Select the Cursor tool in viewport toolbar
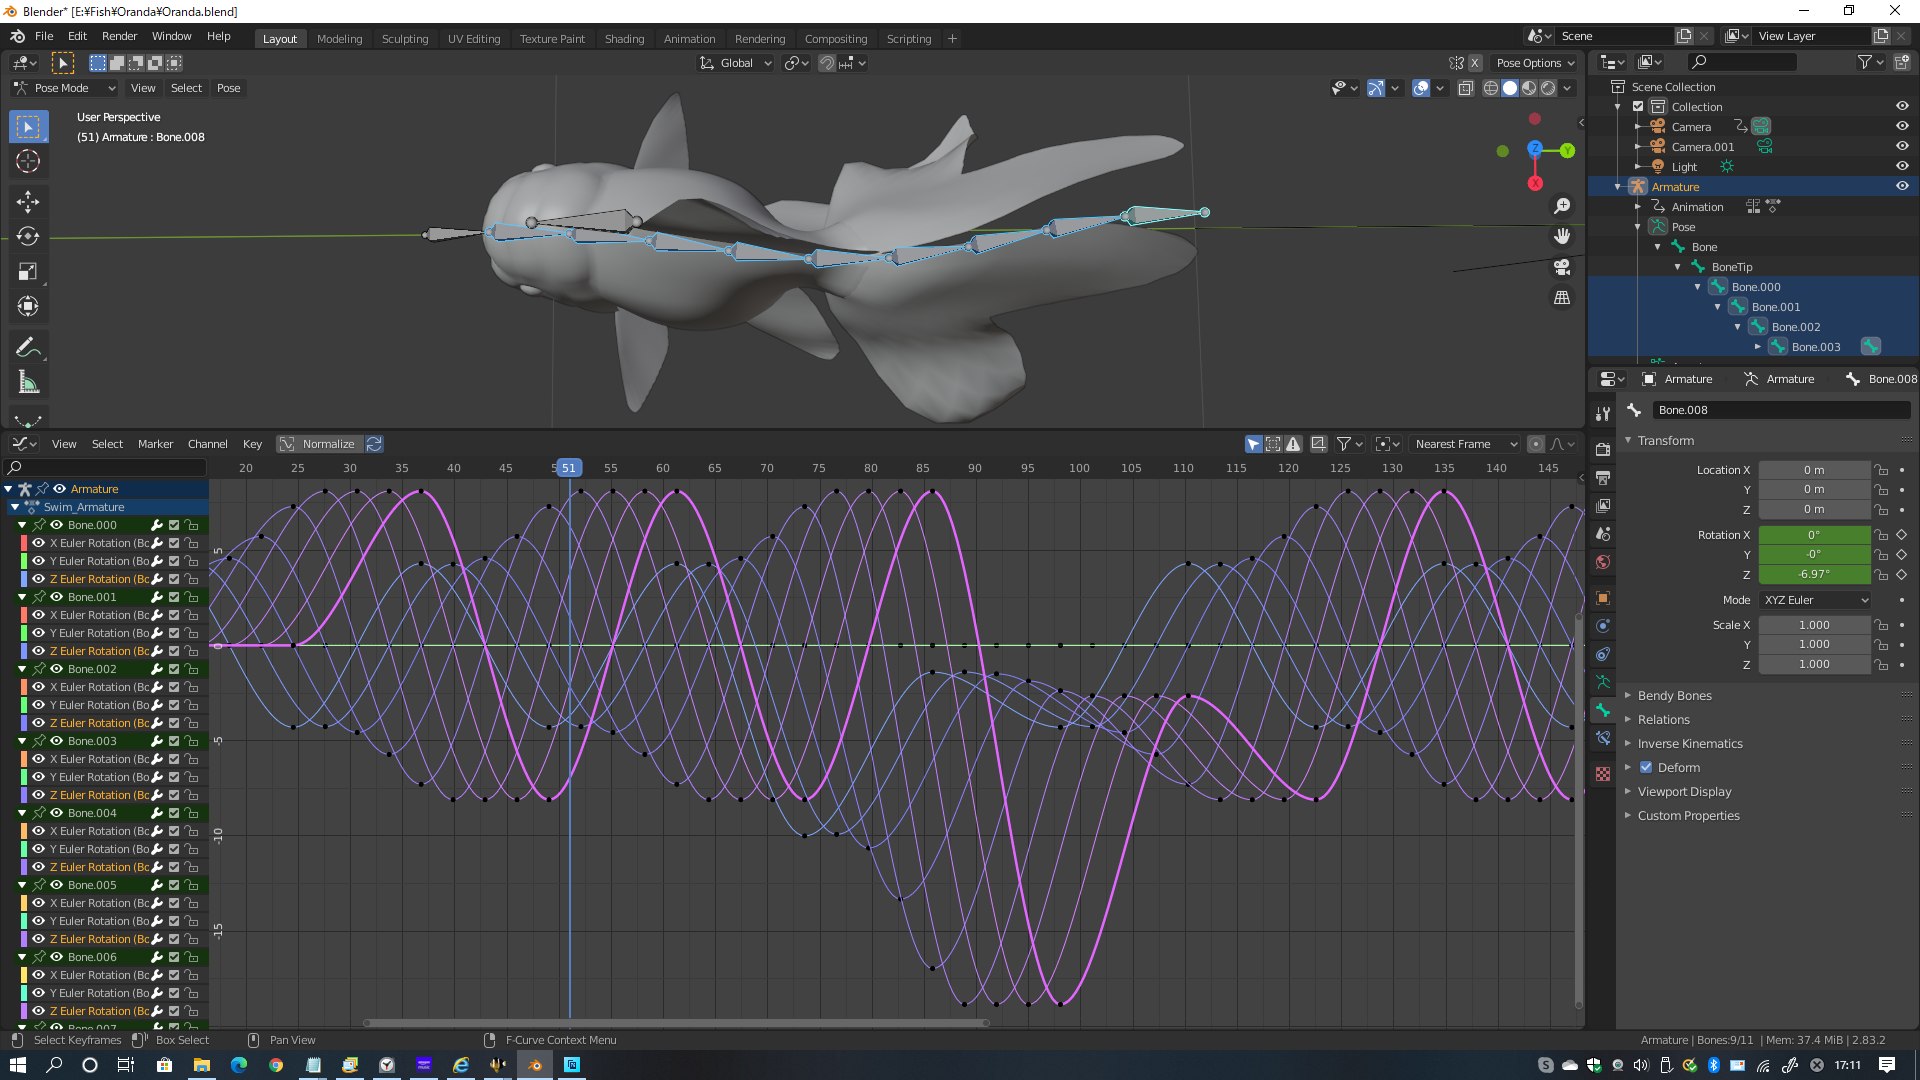The height and width of the screenshot is (1080, 1920). pyautogui.click(x=28, y=161)
